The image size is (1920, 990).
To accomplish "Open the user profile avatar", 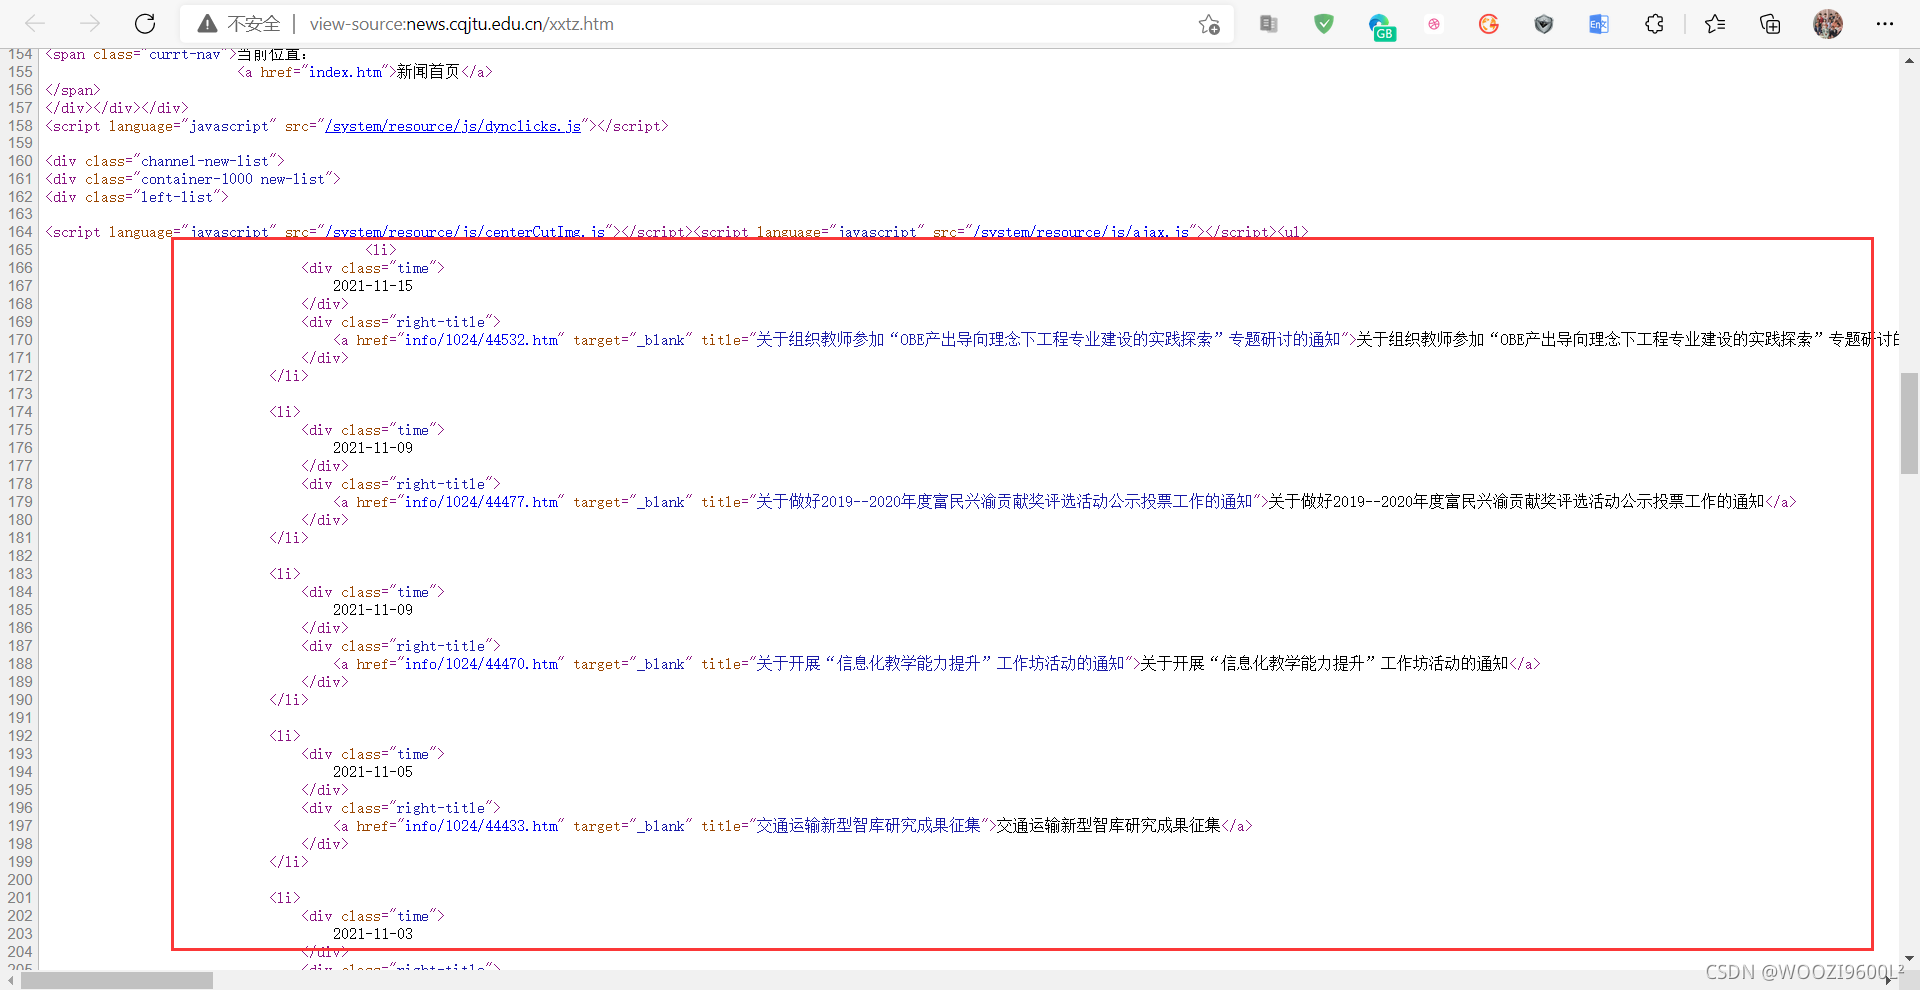I will [1828, 24].
